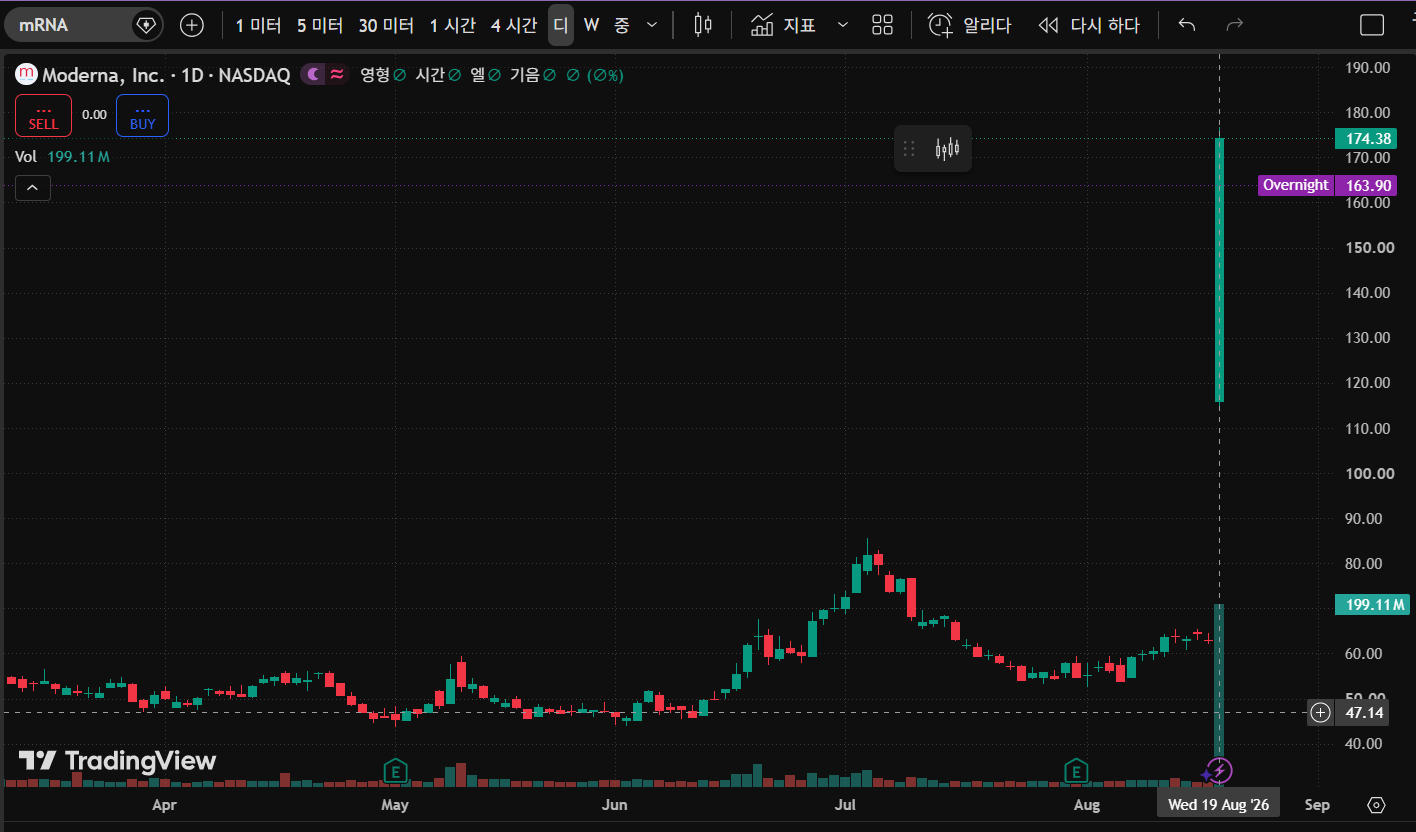This screenshot has height=832, width=1416.
Task: Select the 1 미터 interval
Action: pyautogui.click(x=258, y=25)
